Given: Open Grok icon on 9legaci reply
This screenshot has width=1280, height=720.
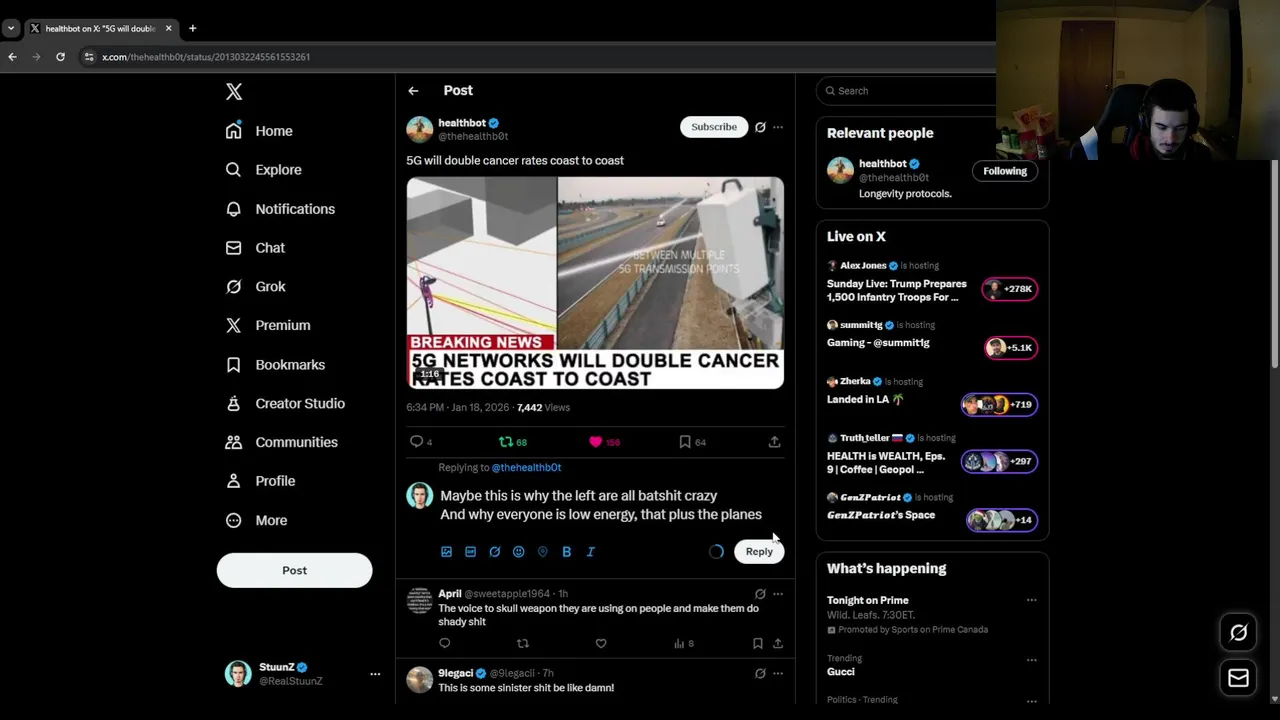Looking at the screenshot, I should [760, 674].
